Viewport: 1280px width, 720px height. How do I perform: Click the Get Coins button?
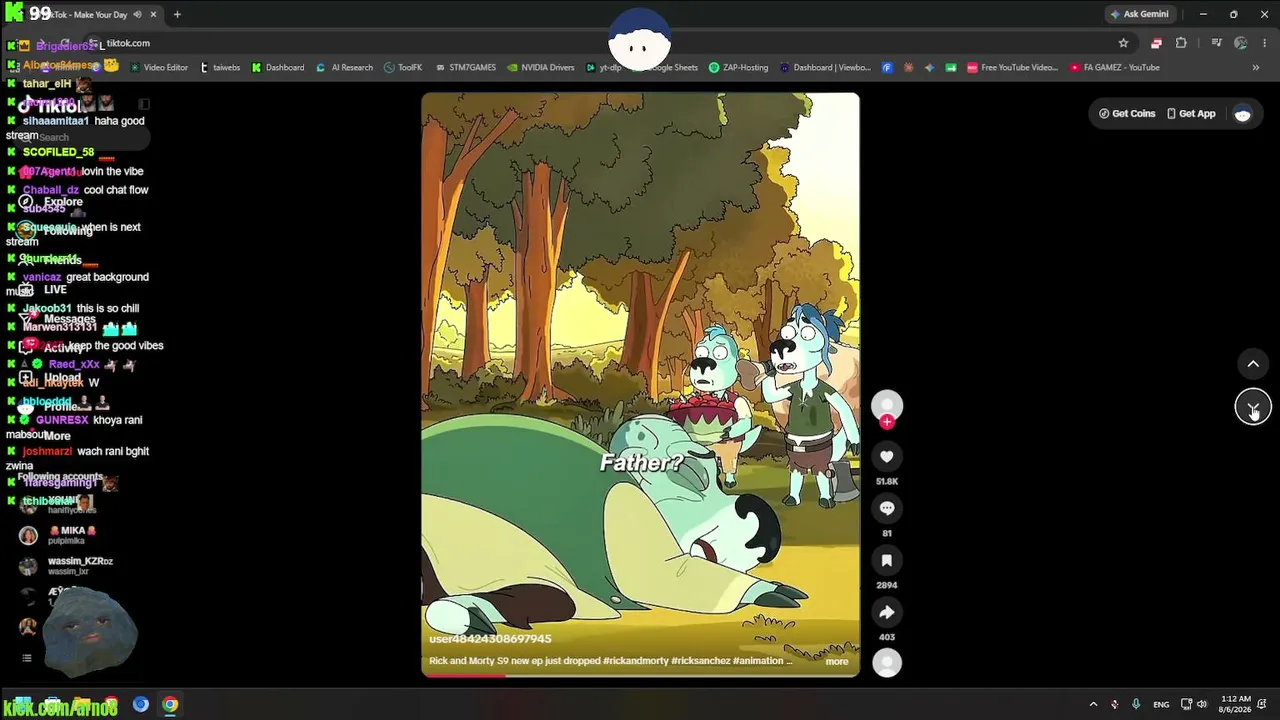pyautogui.click(x=1127, y=114)
